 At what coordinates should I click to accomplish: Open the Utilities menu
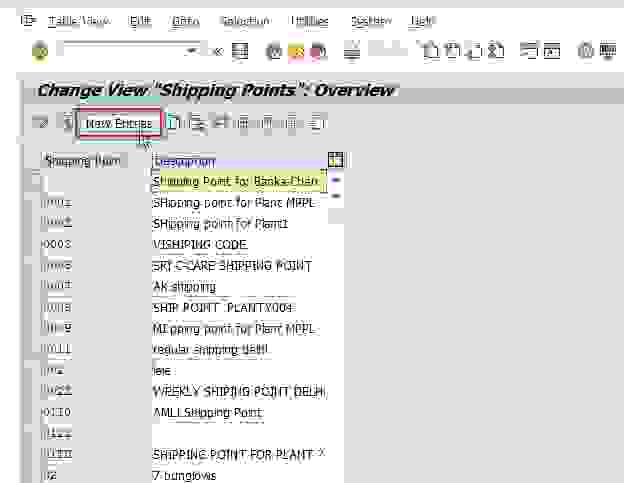tap(309, 21)
